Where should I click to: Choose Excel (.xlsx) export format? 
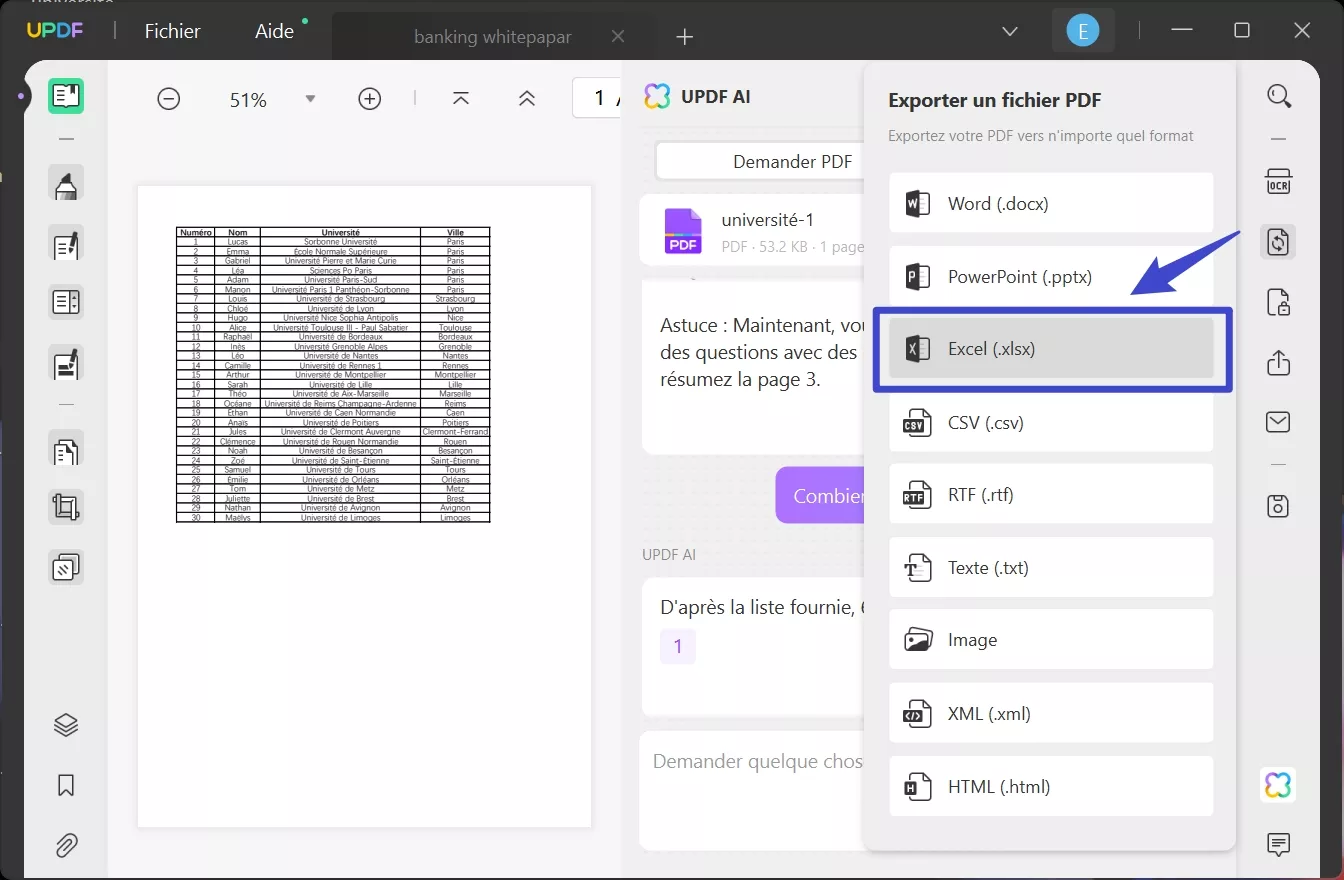[x=1051, y=349]
